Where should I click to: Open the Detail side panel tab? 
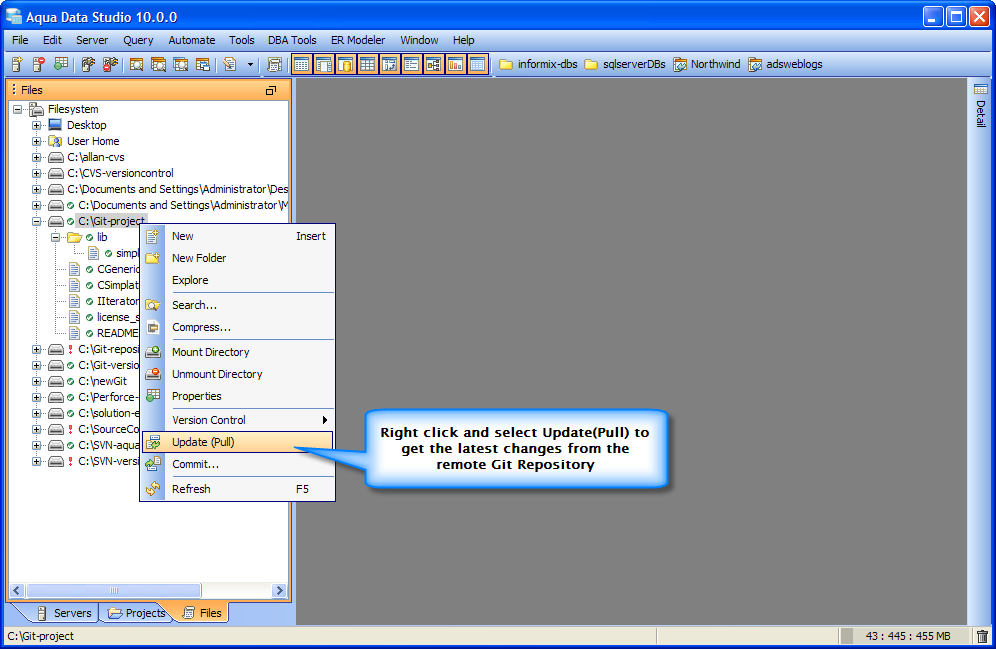[981, 106]
